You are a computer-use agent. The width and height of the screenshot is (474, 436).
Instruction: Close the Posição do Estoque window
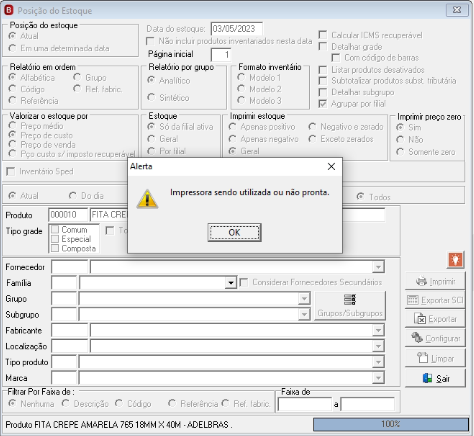pyautogui.click(x=457, y=10)
